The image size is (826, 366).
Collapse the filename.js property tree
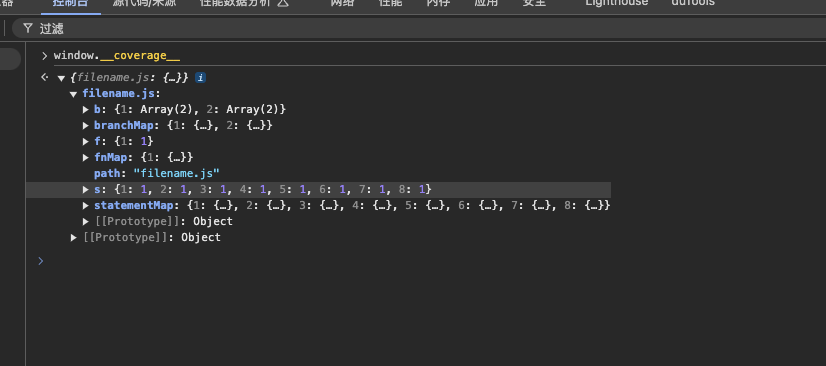(73, 94)
